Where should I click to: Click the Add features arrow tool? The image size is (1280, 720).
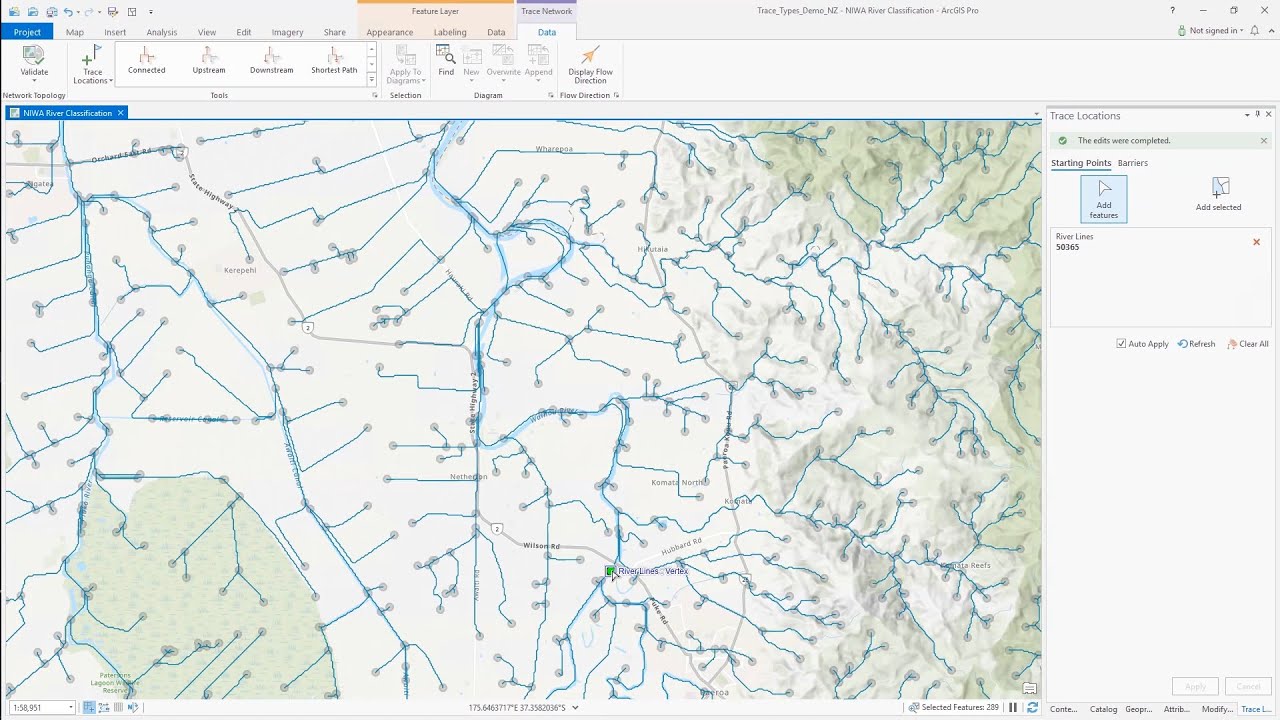pos(1104,198)
